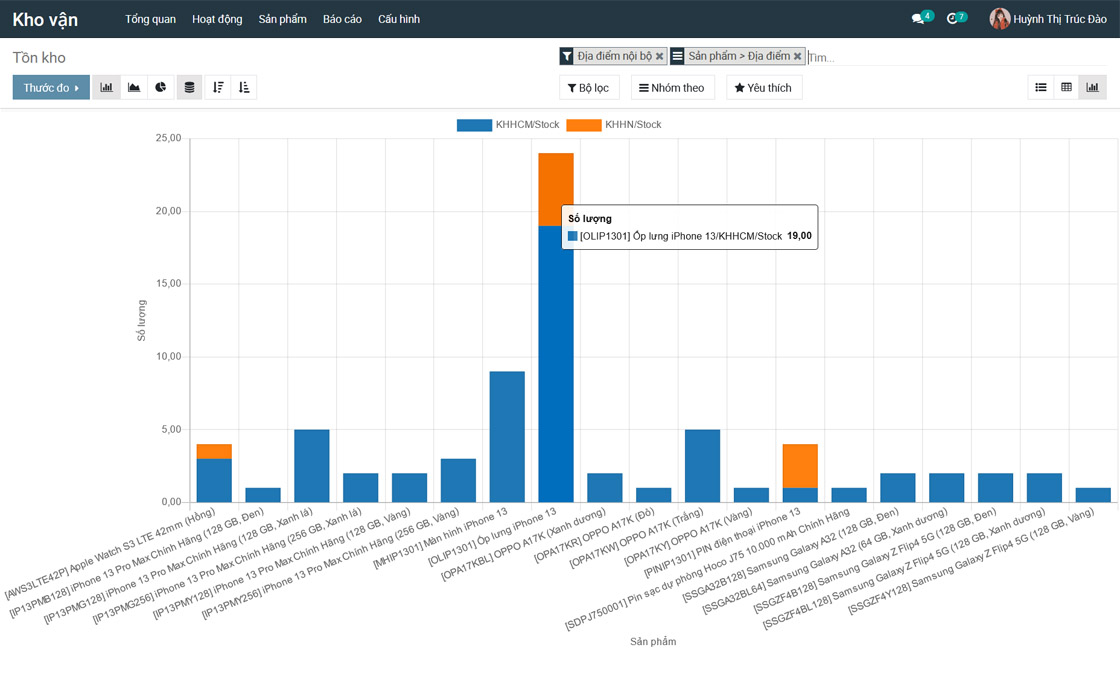Toggle KHHN/Stock series in legend
The image size is (1120, 676).
coord(614,125)
